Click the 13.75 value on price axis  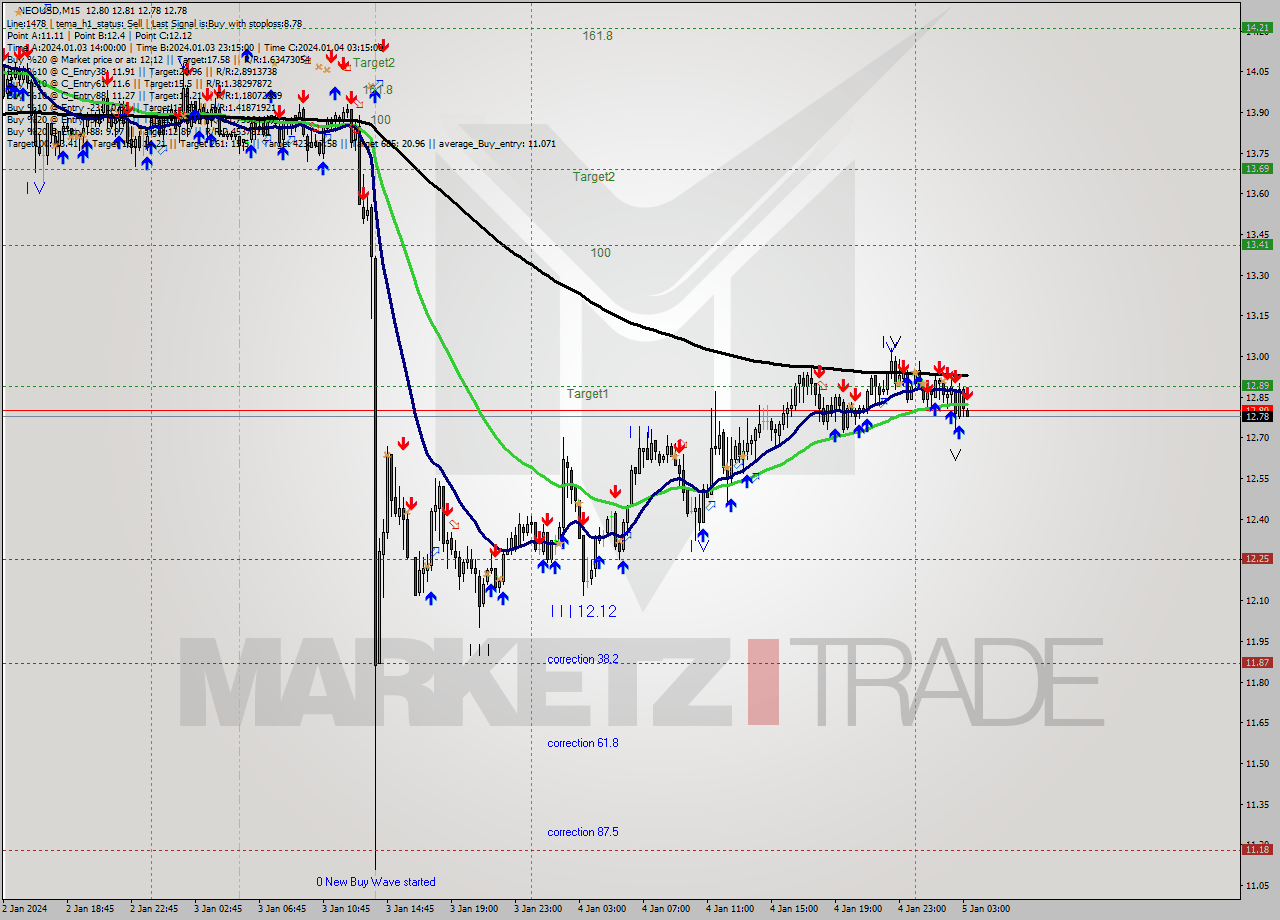click(1257, 153)
